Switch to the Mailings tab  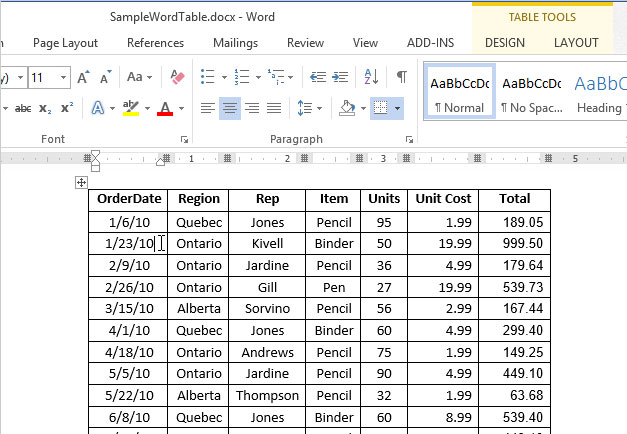pos(235,43)
